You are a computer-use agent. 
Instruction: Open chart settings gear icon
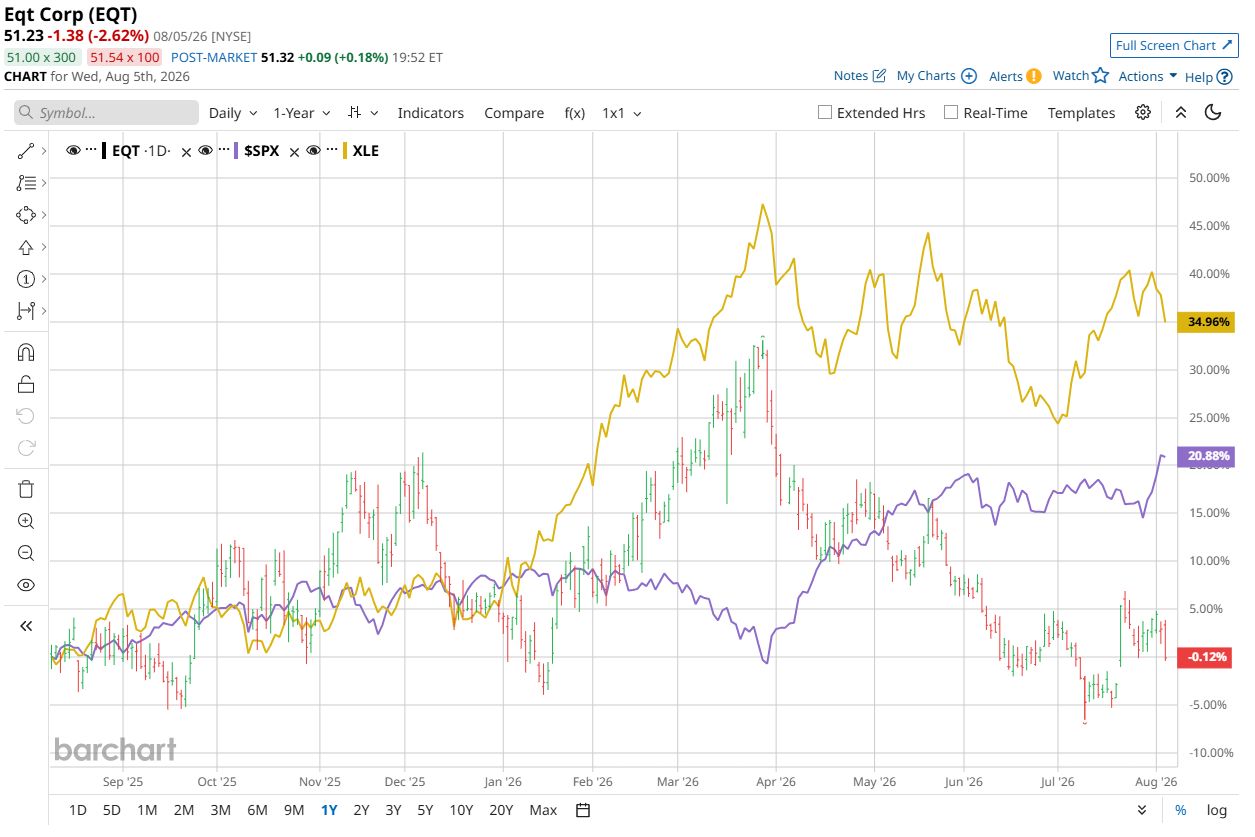pyautogui.click(x=1143, y=112)
